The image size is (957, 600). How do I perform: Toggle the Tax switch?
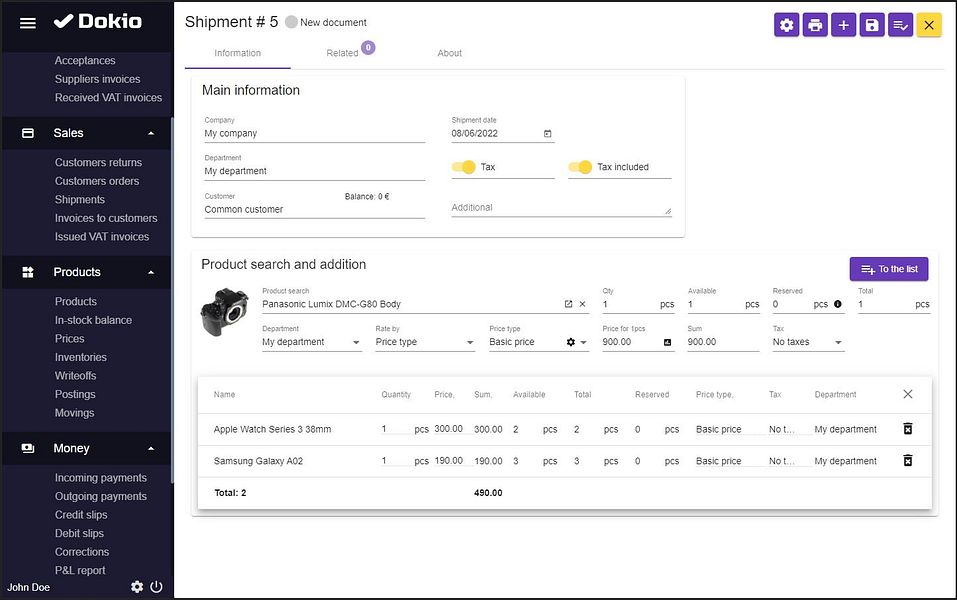(463, 167)
